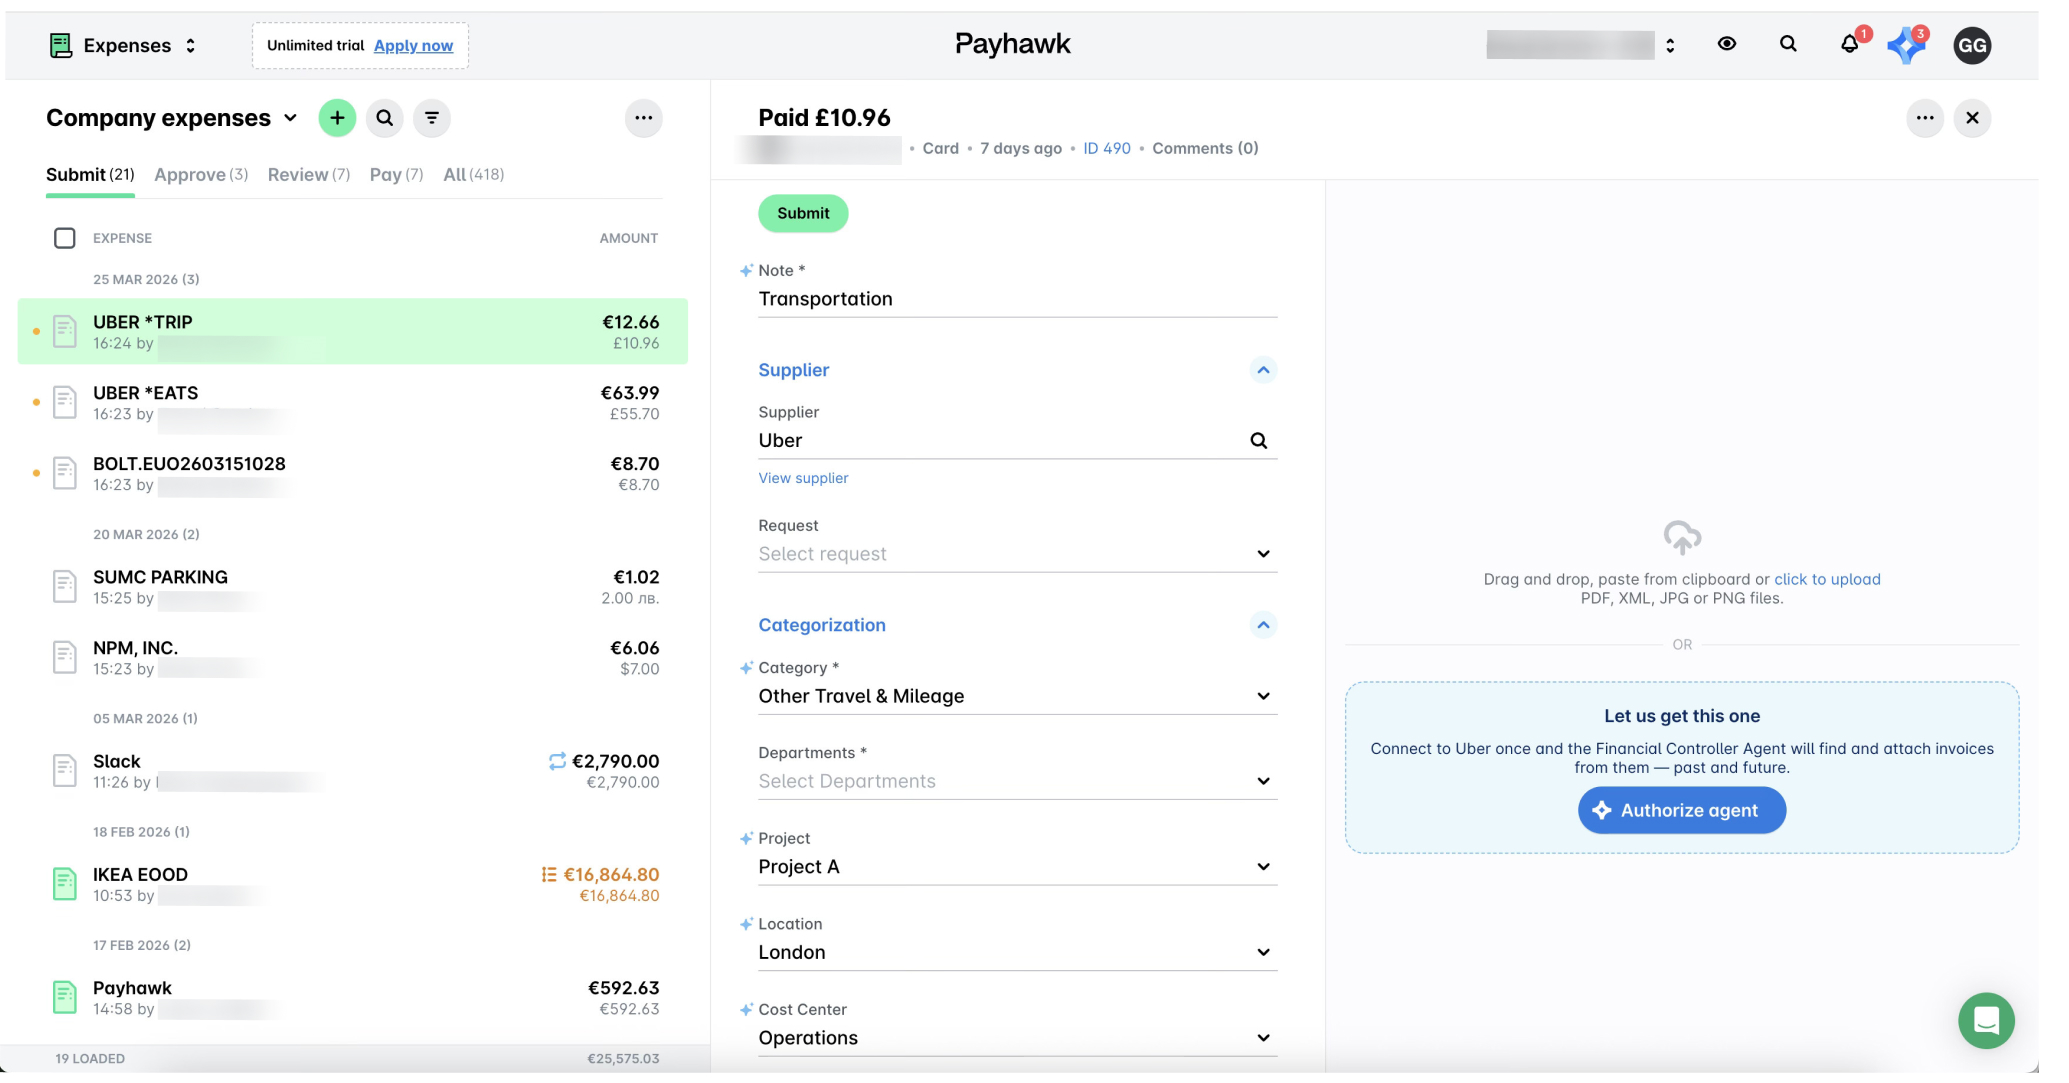Switch to the Review tab
The width and height of the screenshot is (2069, 1083).
309,174
